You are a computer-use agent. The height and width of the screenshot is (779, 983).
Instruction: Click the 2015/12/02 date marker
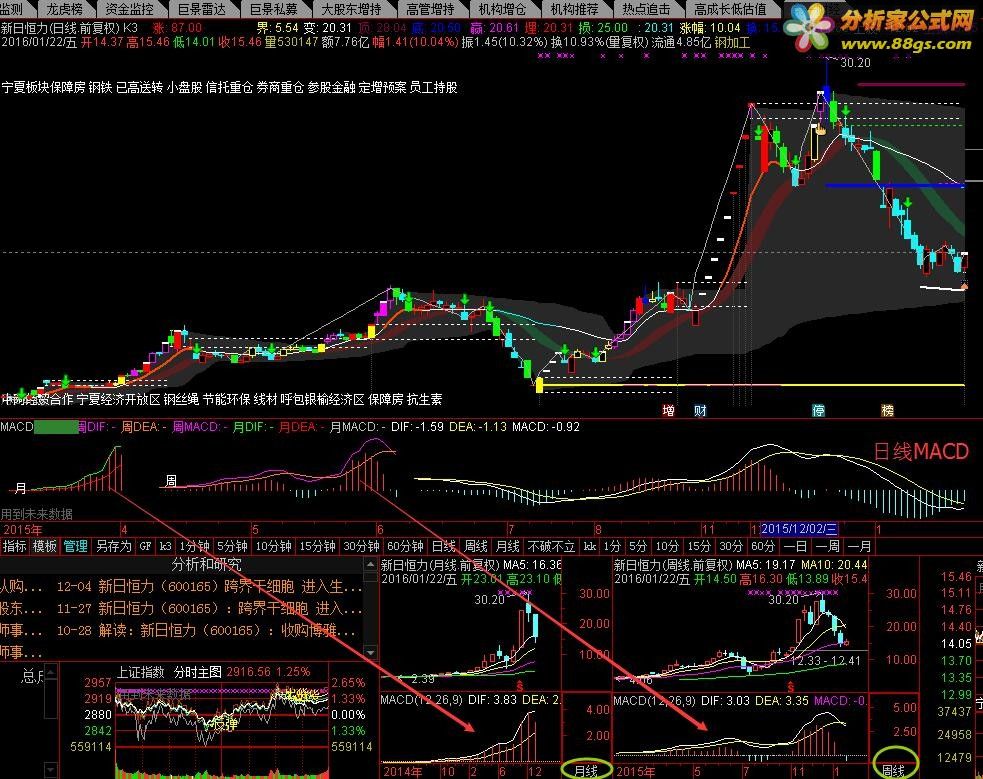pos(799,529)
